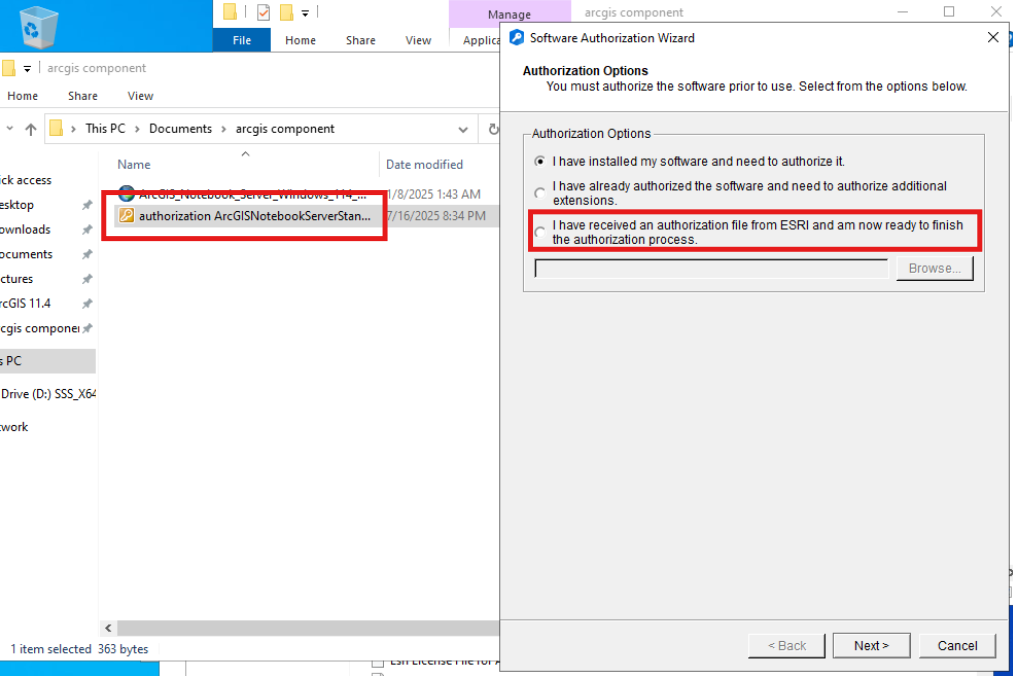The height and width of the screenshot is (676, 1013).
Task: Click the up arrow navigation icon
Action: 30,129
